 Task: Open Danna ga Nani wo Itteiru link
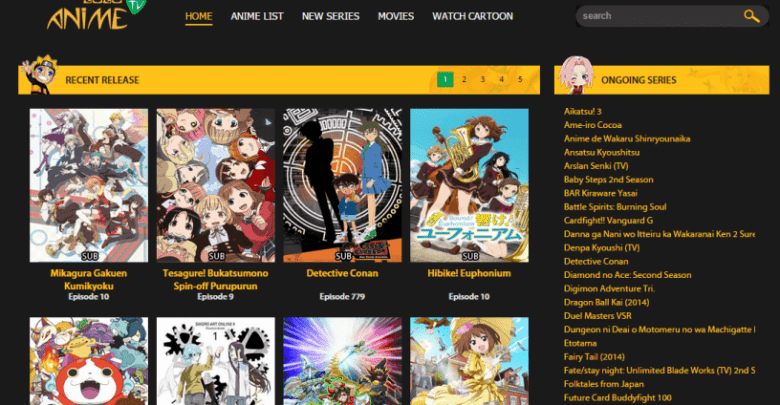coord(659,234)
